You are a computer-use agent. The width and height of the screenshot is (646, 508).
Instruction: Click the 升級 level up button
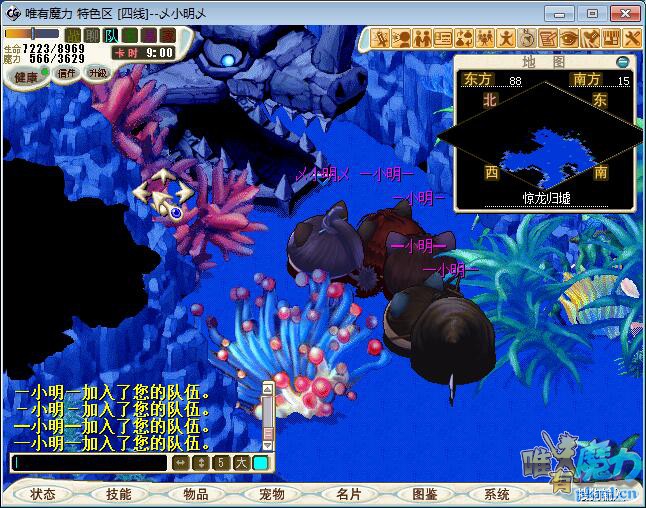click(97, 73)
